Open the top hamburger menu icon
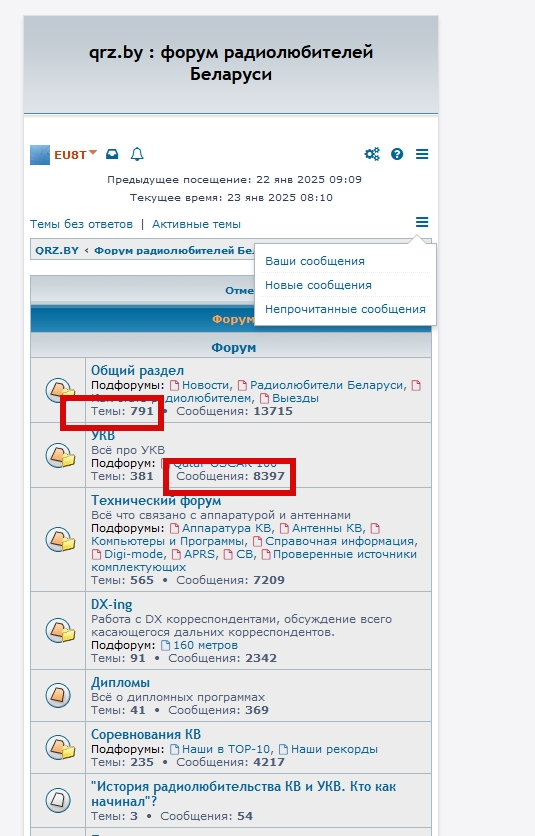The height and width of the screenshot is (836, 535). [x=422, y=154]
